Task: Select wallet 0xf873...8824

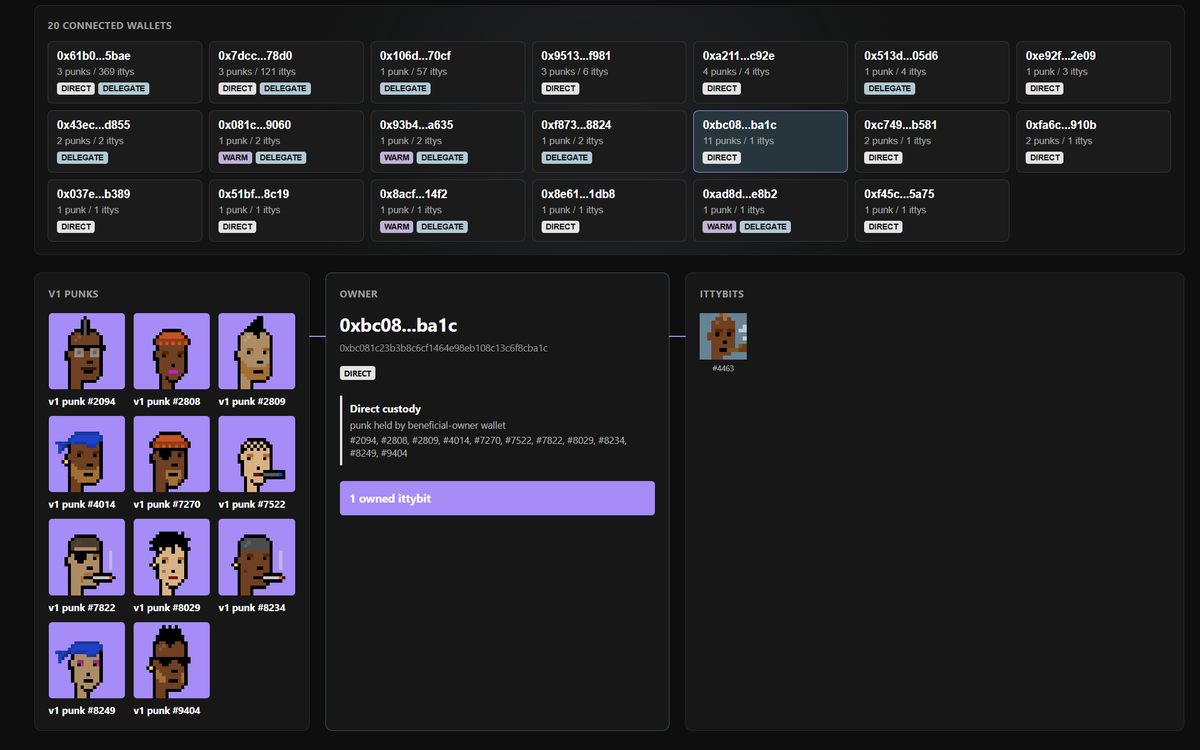Action: tap(609, 141)
